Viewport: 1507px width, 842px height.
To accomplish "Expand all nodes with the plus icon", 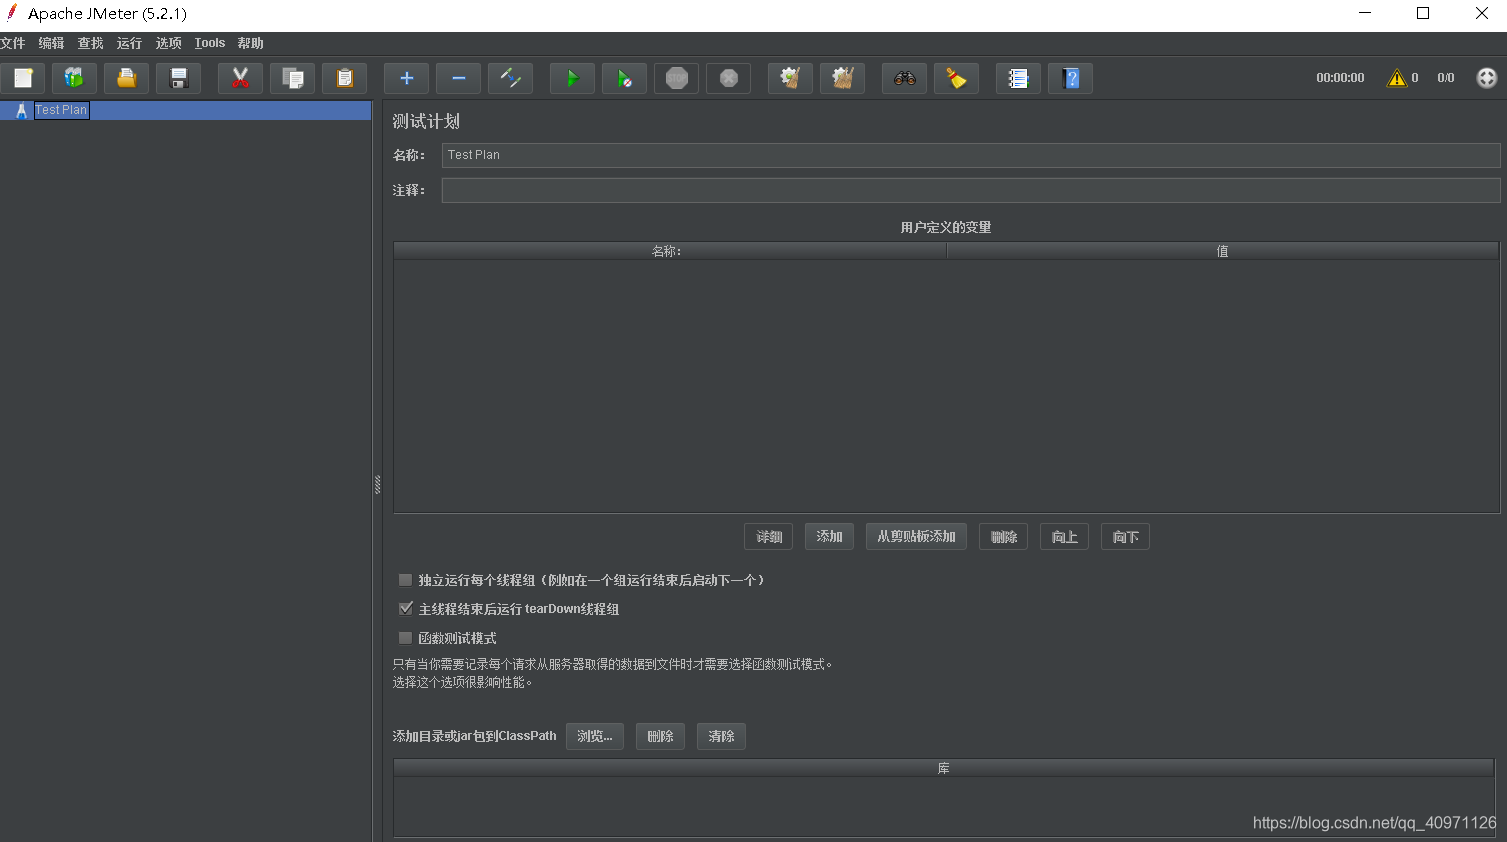I will [406, 78].
